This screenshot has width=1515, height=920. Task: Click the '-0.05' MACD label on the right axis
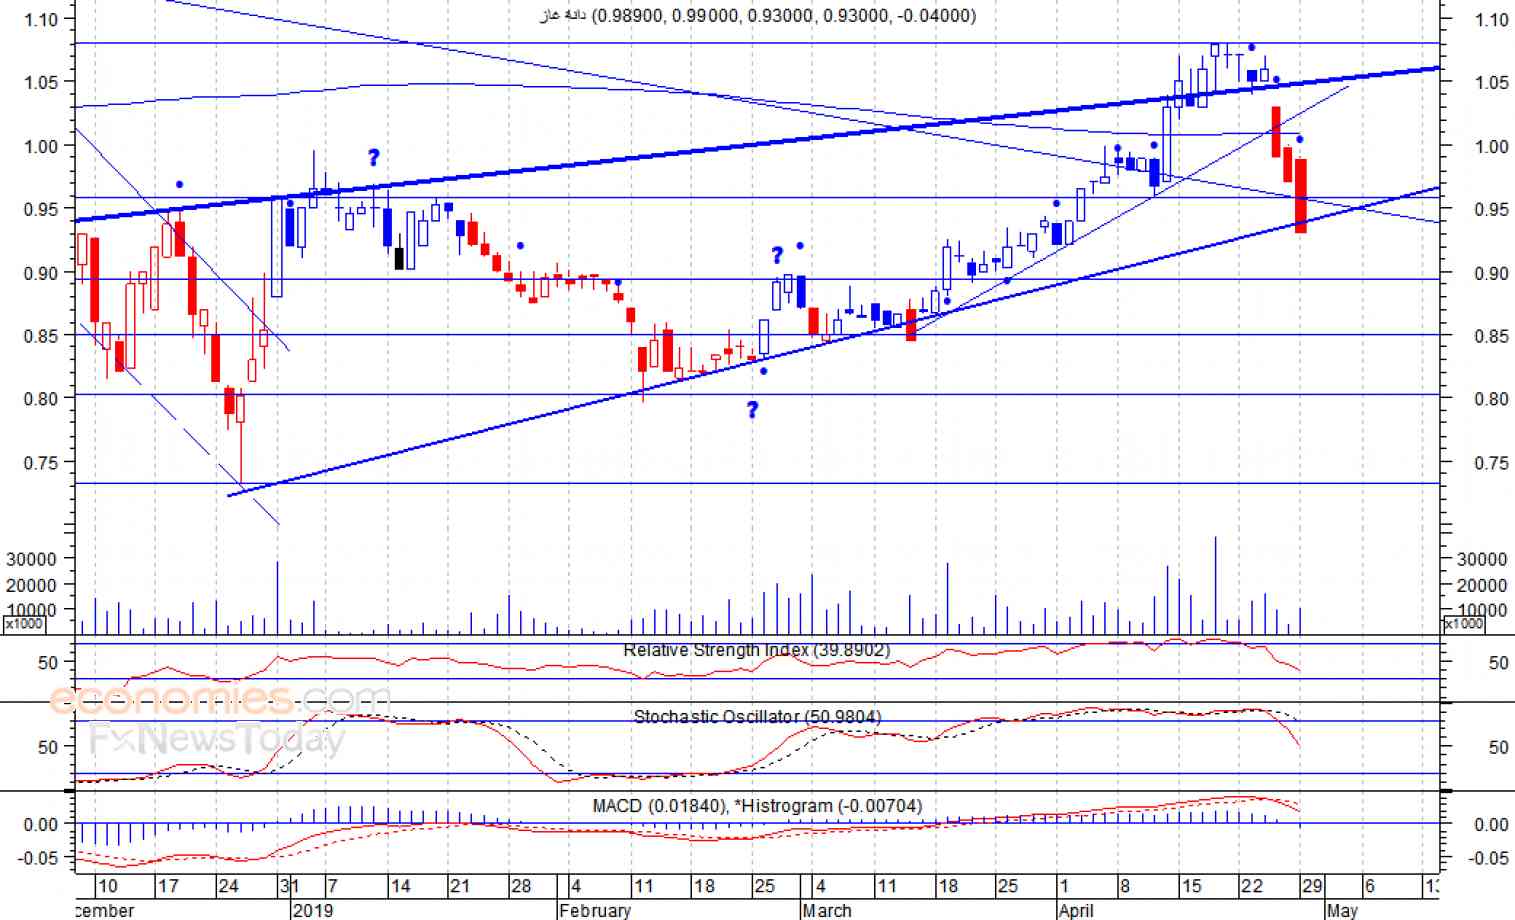click(1489, 859)
